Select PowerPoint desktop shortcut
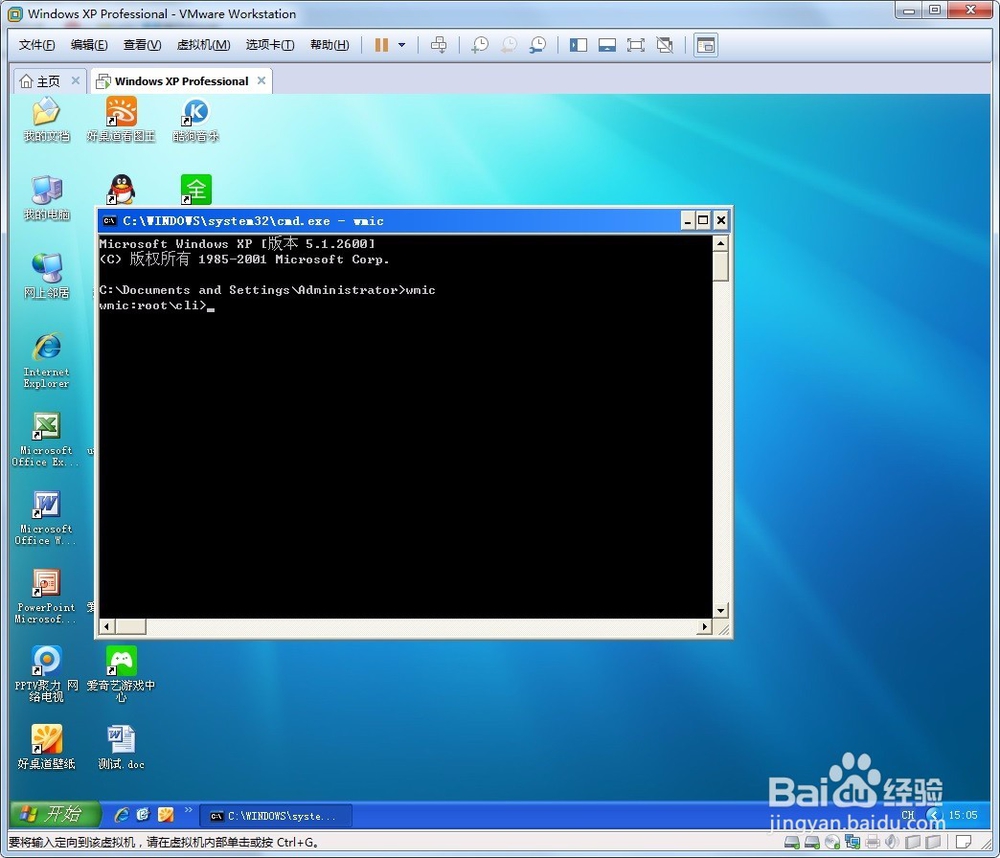The width and height of the screenshot is (1000, 858). click(46, 596)
